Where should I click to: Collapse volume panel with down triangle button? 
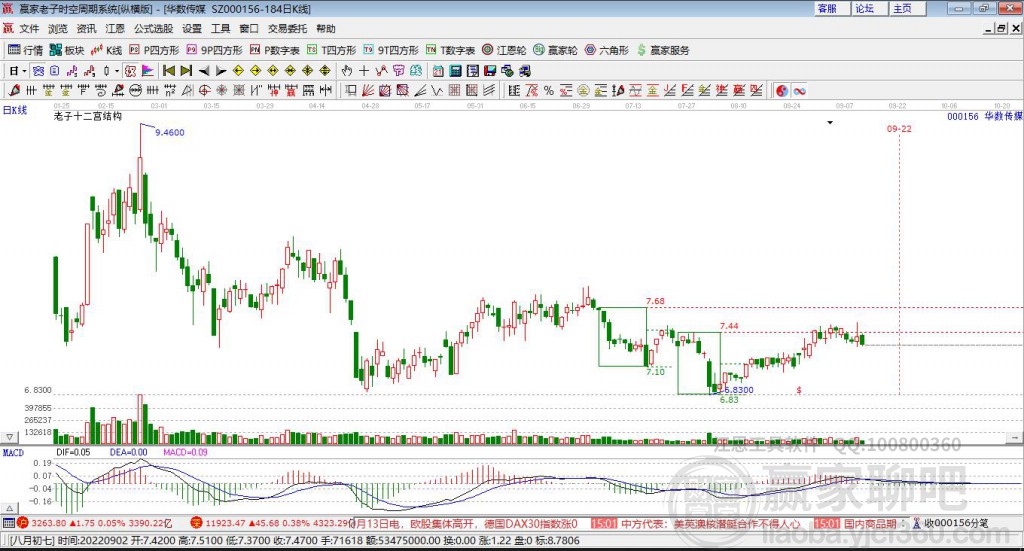(x=9, y=437)
